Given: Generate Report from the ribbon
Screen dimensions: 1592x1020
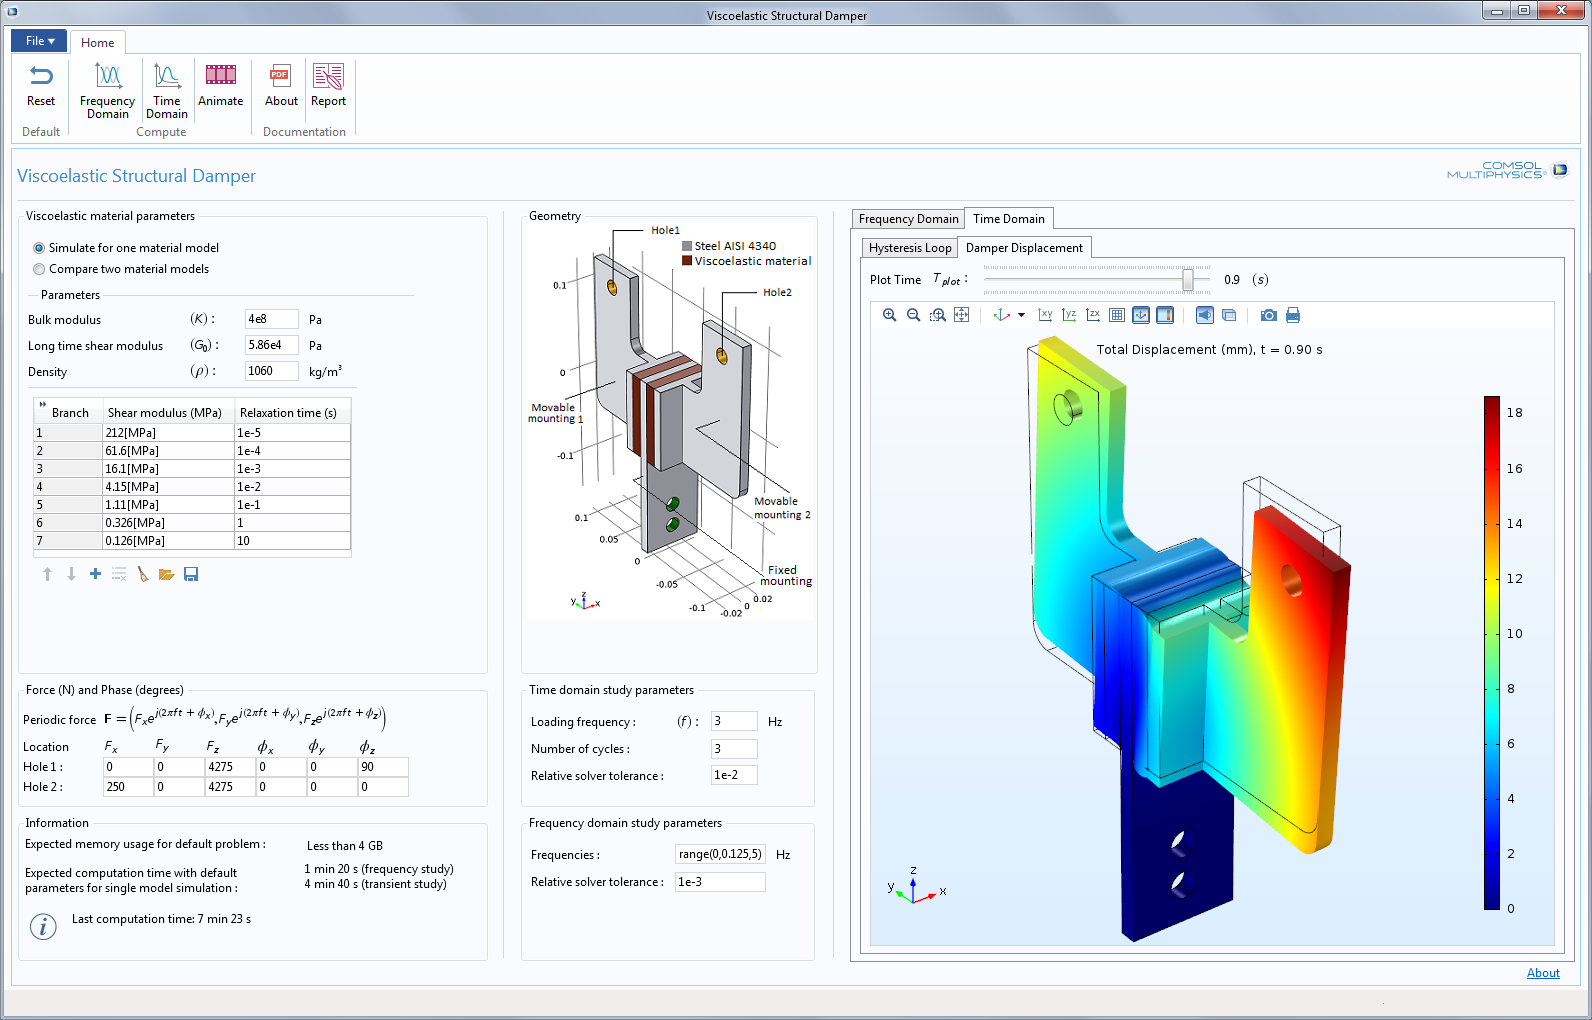Looking at the screenshot, I should (328, 86).
